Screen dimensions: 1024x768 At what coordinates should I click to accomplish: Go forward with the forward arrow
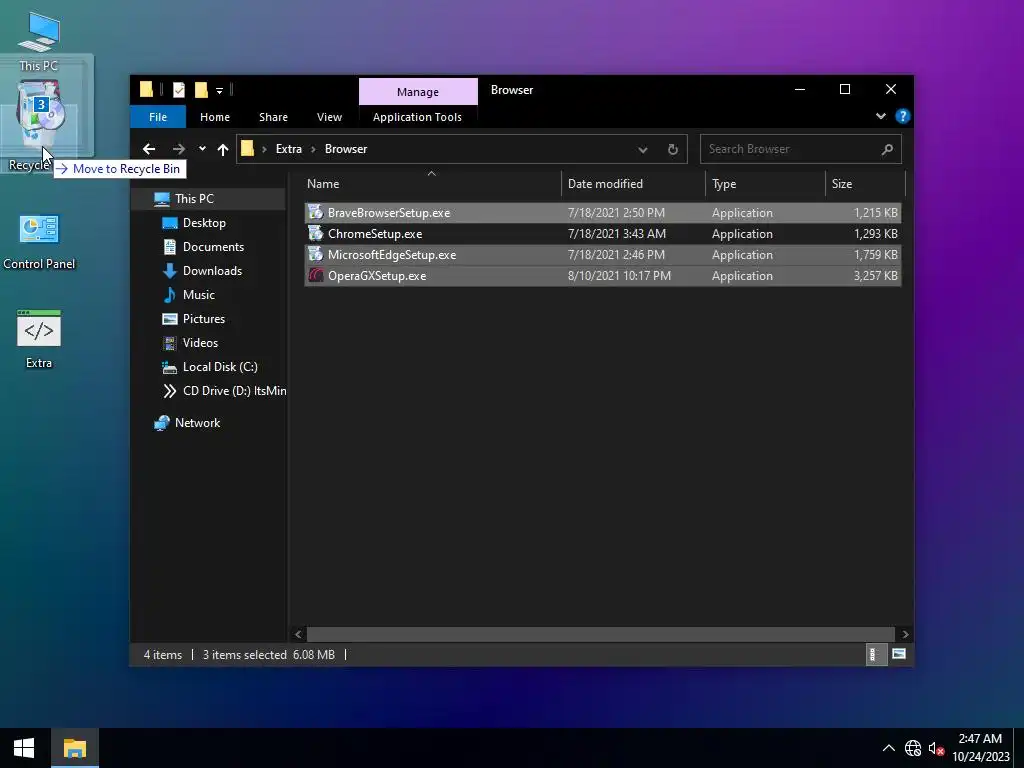click(x=178, y=149)
